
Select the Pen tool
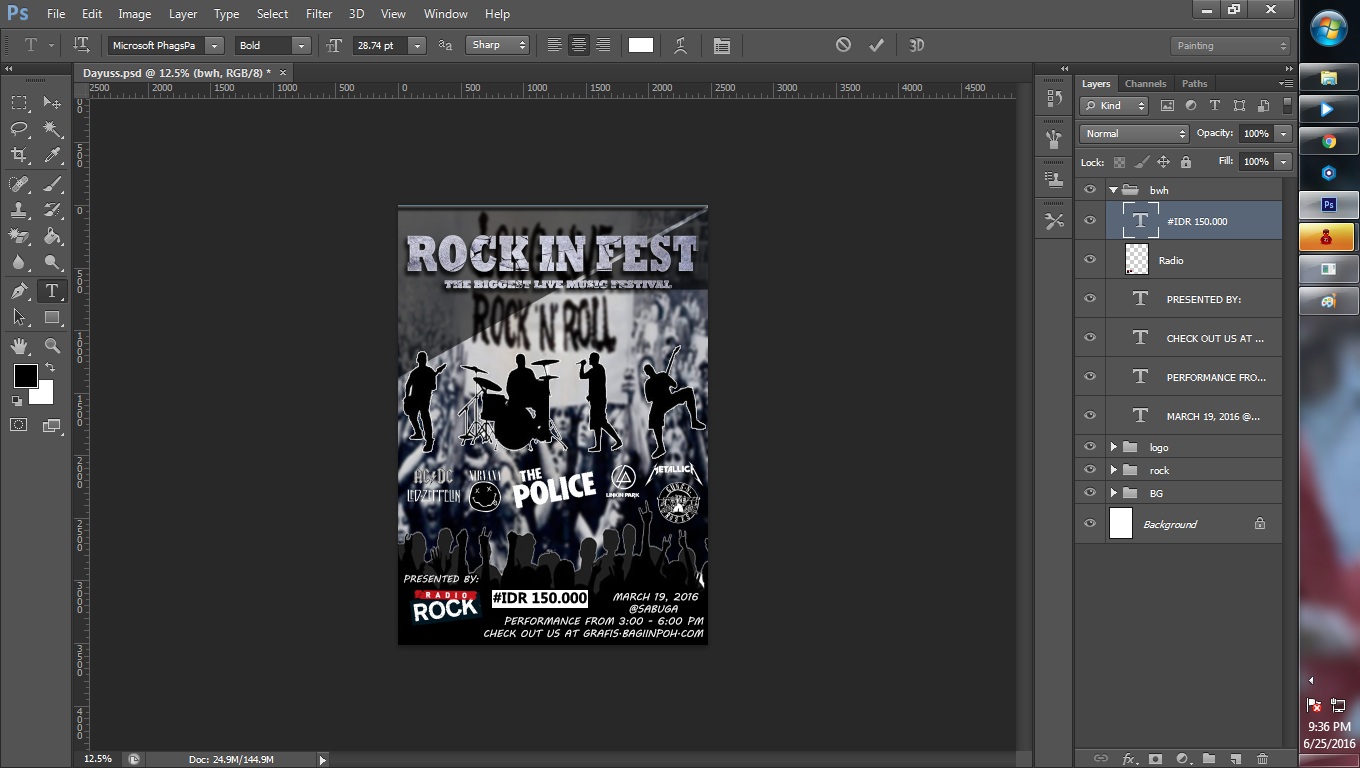coord(17,289)
